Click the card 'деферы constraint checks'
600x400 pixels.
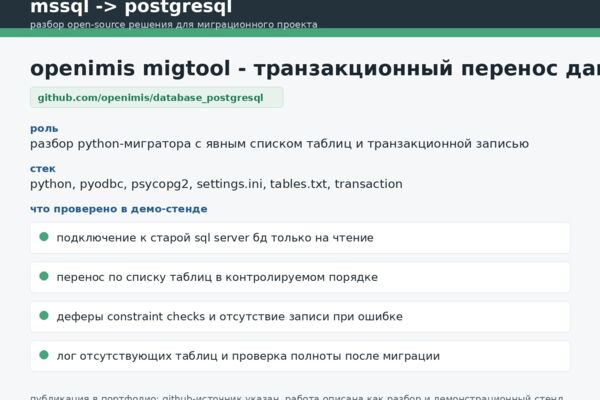click(300, 317)
